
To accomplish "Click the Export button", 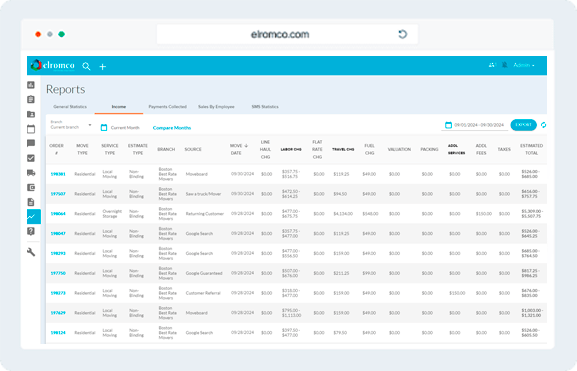I will pos(523,125).
